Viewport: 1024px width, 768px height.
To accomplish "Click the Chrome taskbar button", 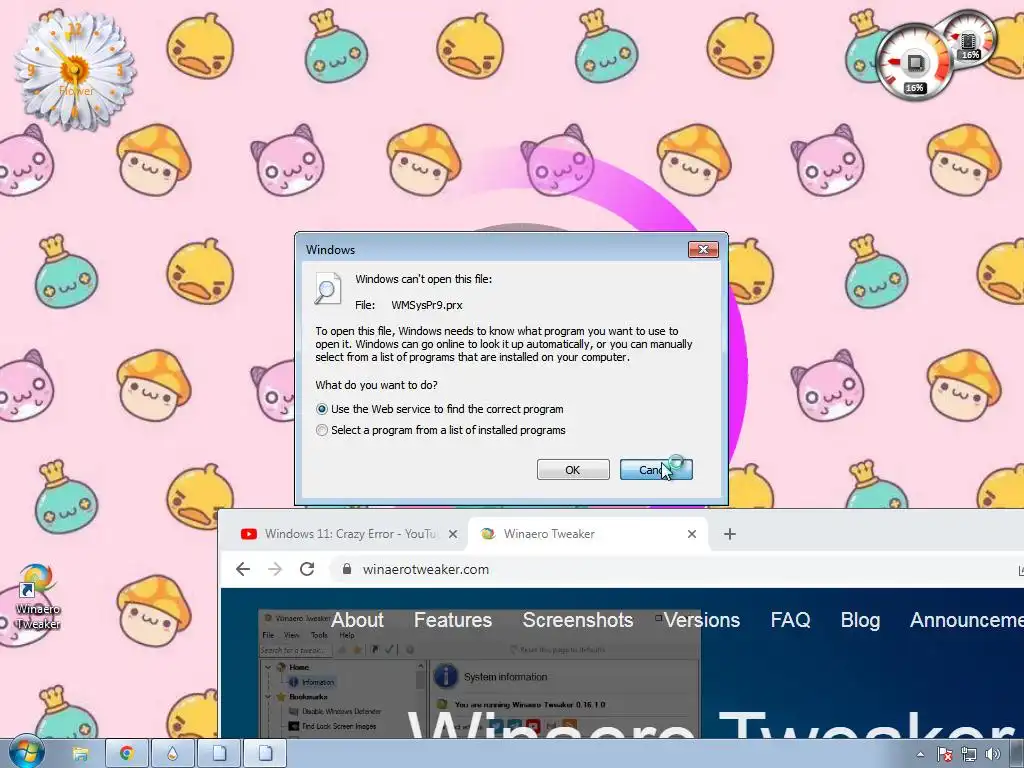I will point(126,754).
